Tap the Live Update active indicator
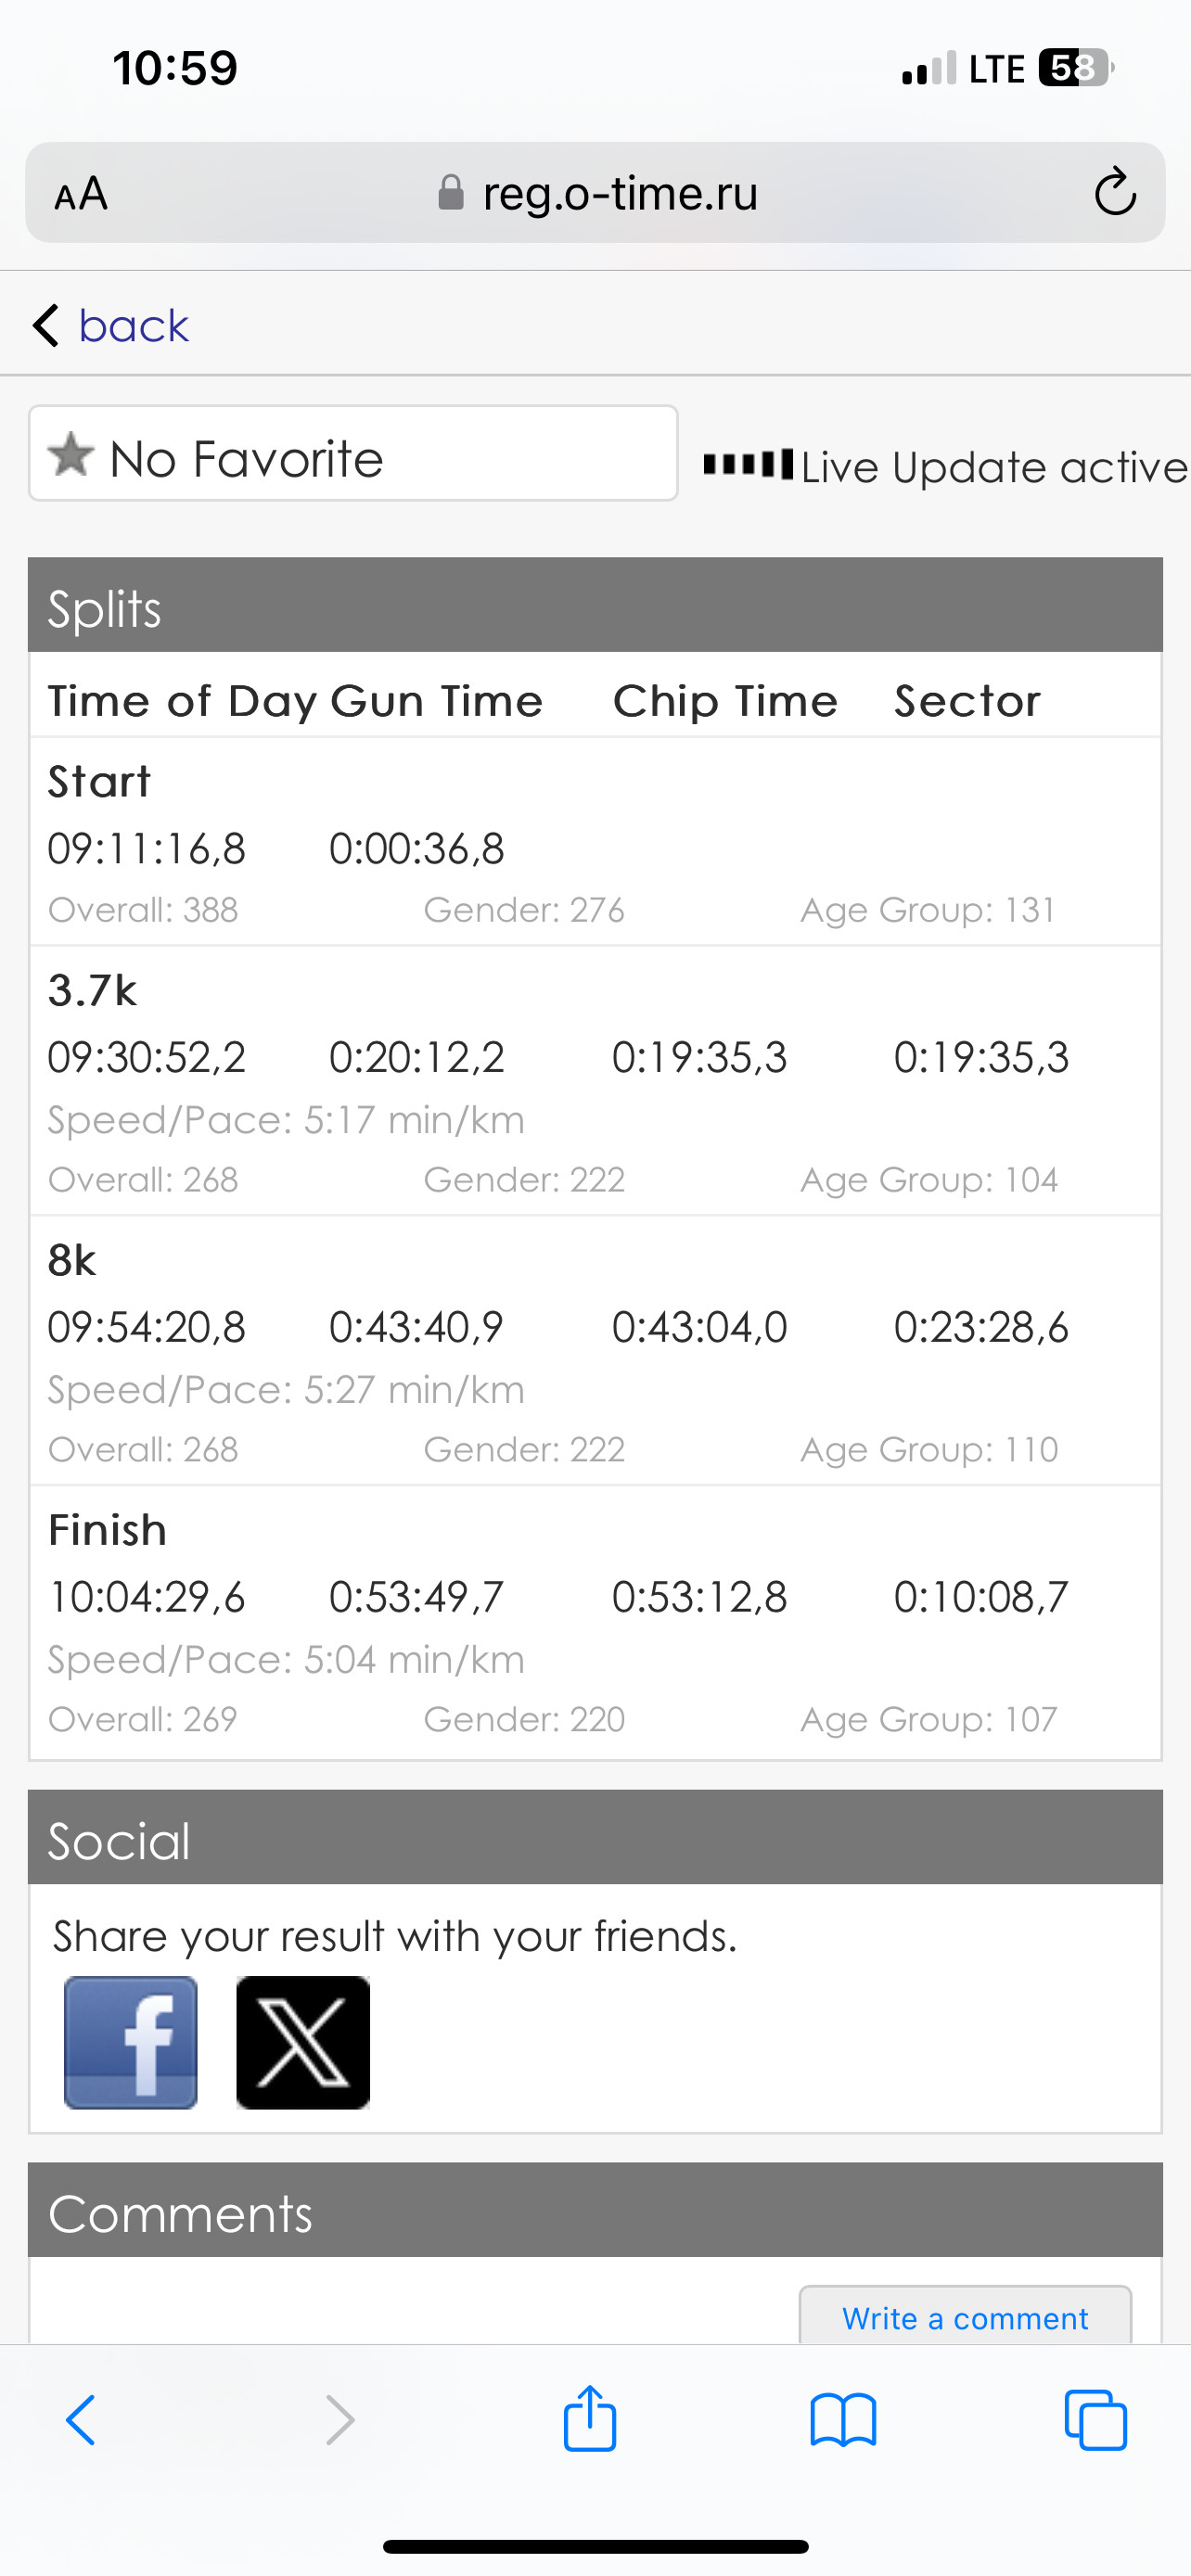The width and height of the screenshot is (1191, 2576). point(946,466)
